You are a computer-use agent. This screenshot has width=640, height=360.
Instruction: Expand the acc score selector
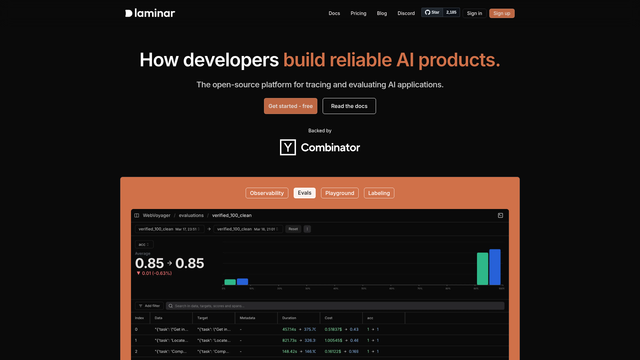click(x=144, y=244)
